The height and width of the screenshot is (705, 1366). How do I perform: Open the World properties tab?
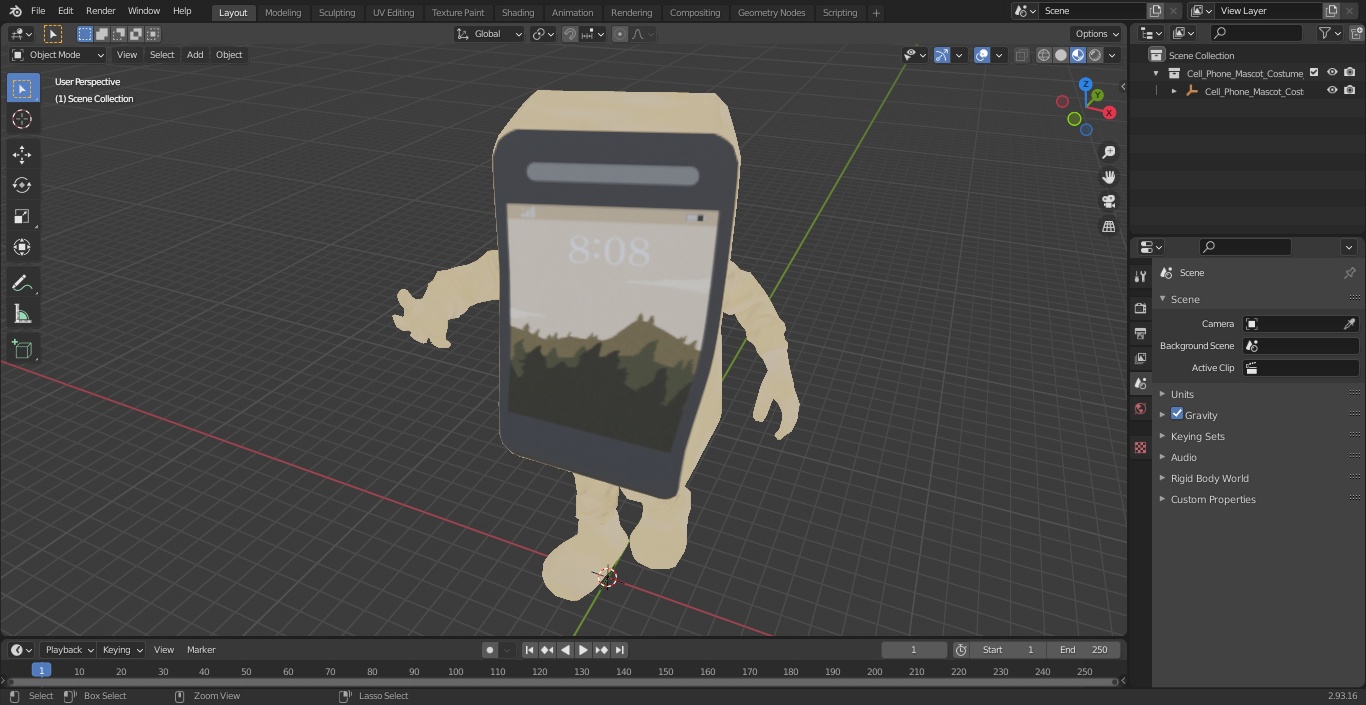pyautogui.click(x=1140, y=409)
